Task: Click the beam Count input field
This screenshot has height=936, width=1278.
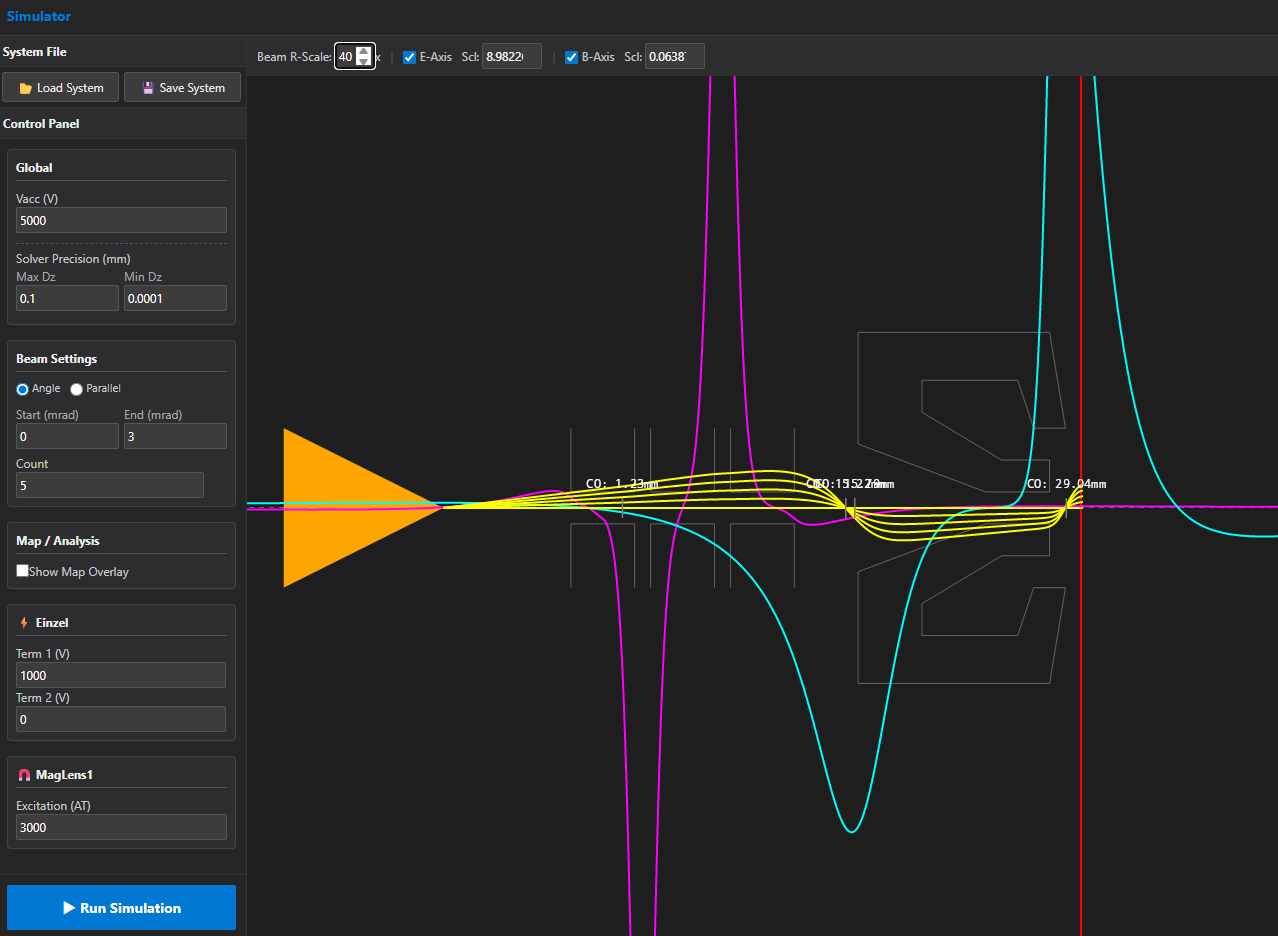Action: pos(110,485)
